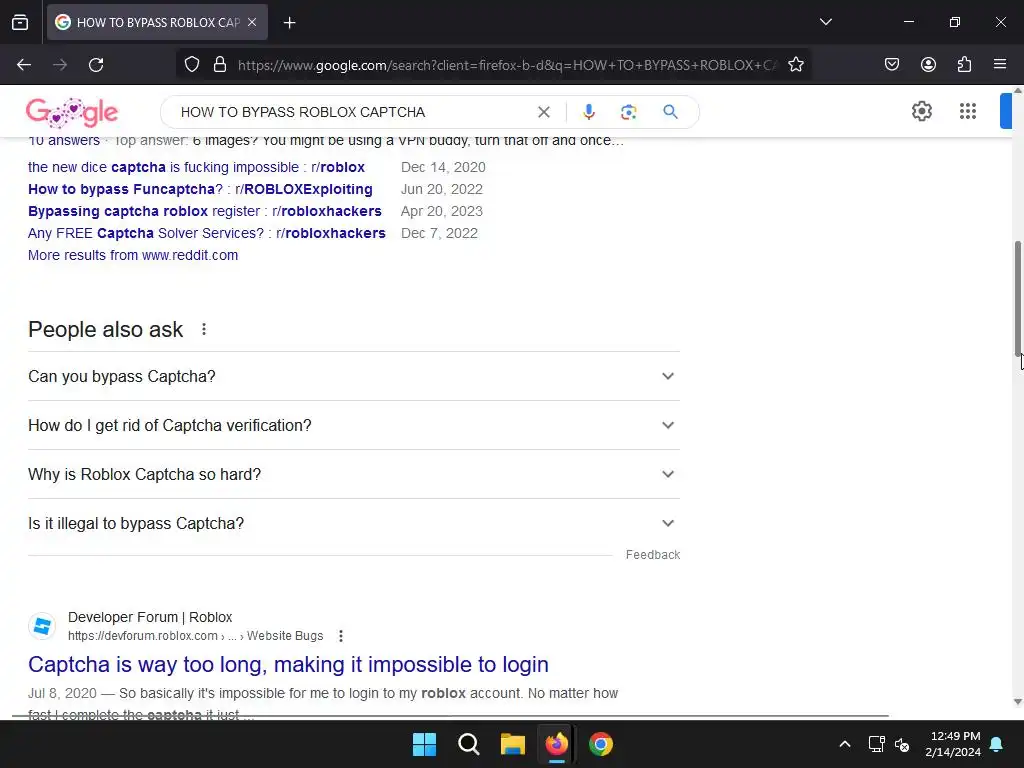The width and height of the screenshot is (1024, 768).
Task: Show site security padlock info
Action: tap(220, 65)
